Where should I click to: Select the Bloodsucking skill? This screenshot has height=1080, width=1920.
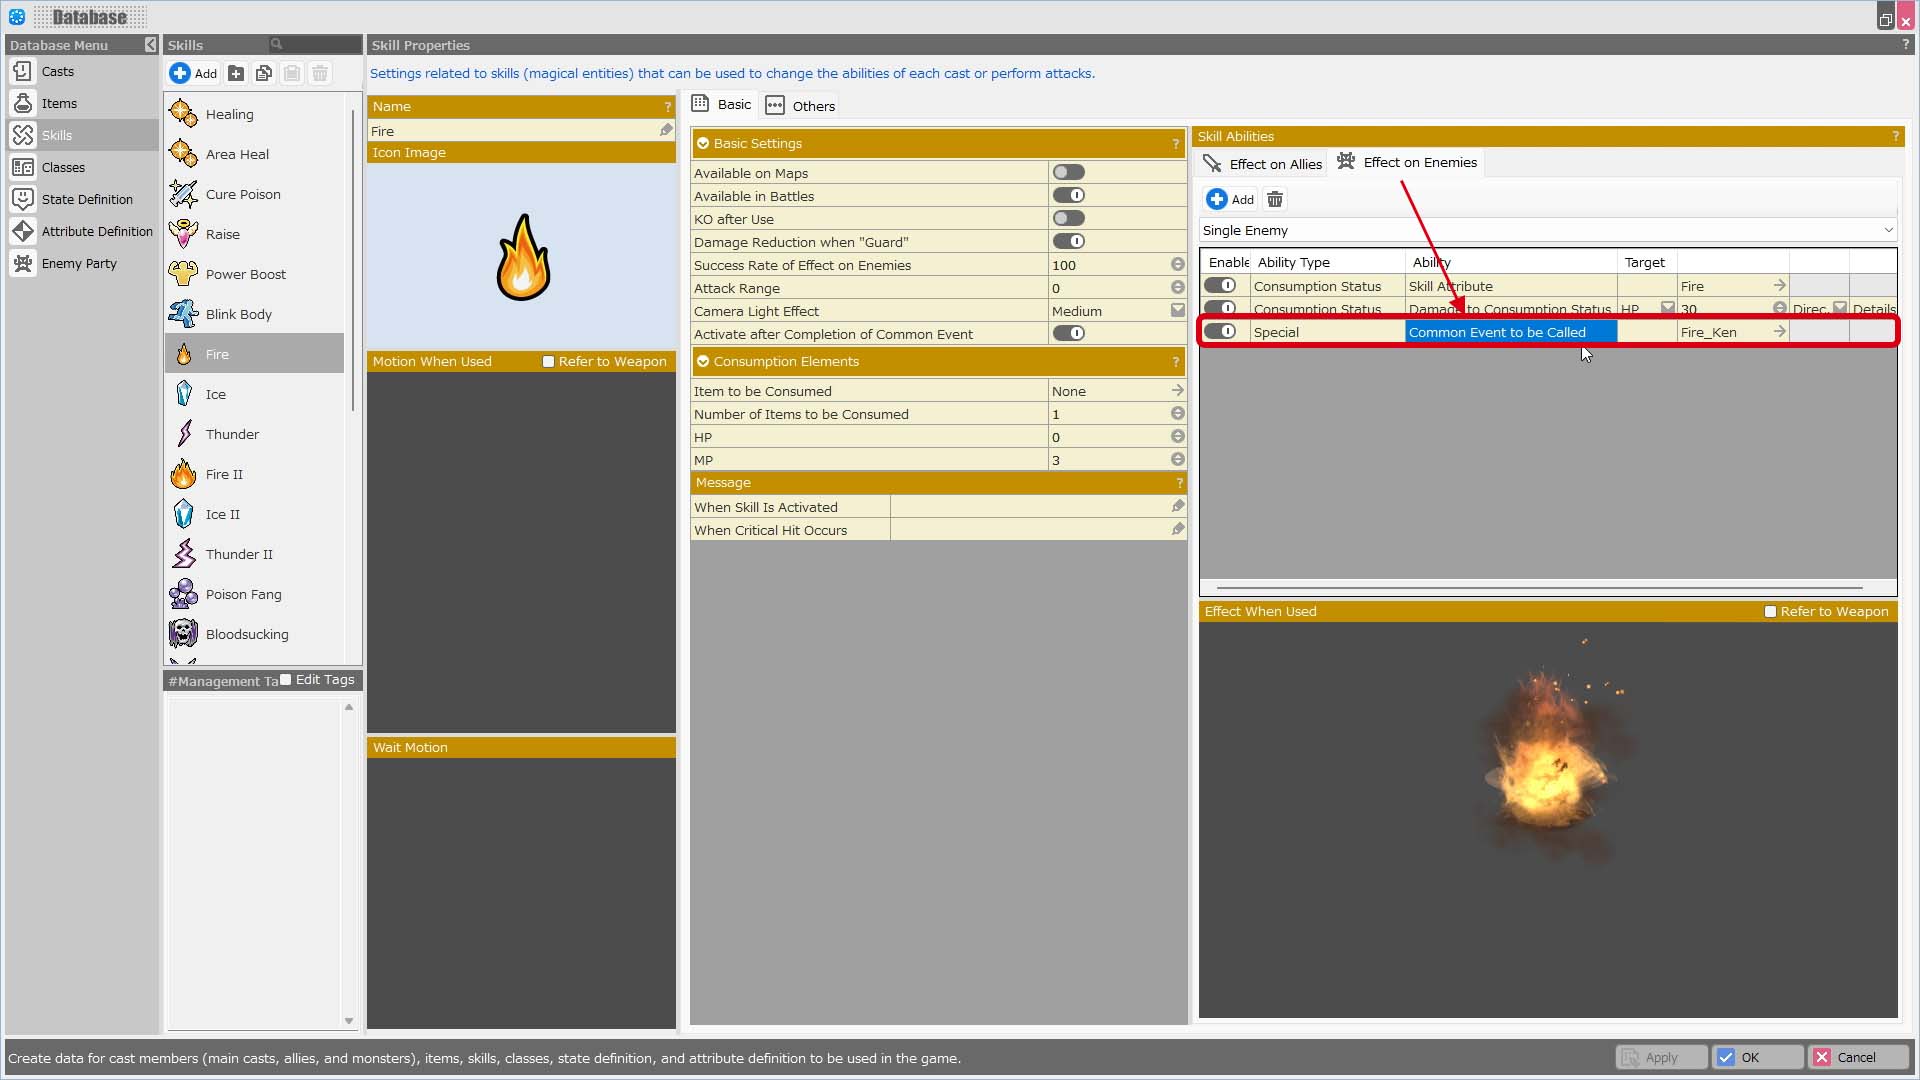(255, 634)
